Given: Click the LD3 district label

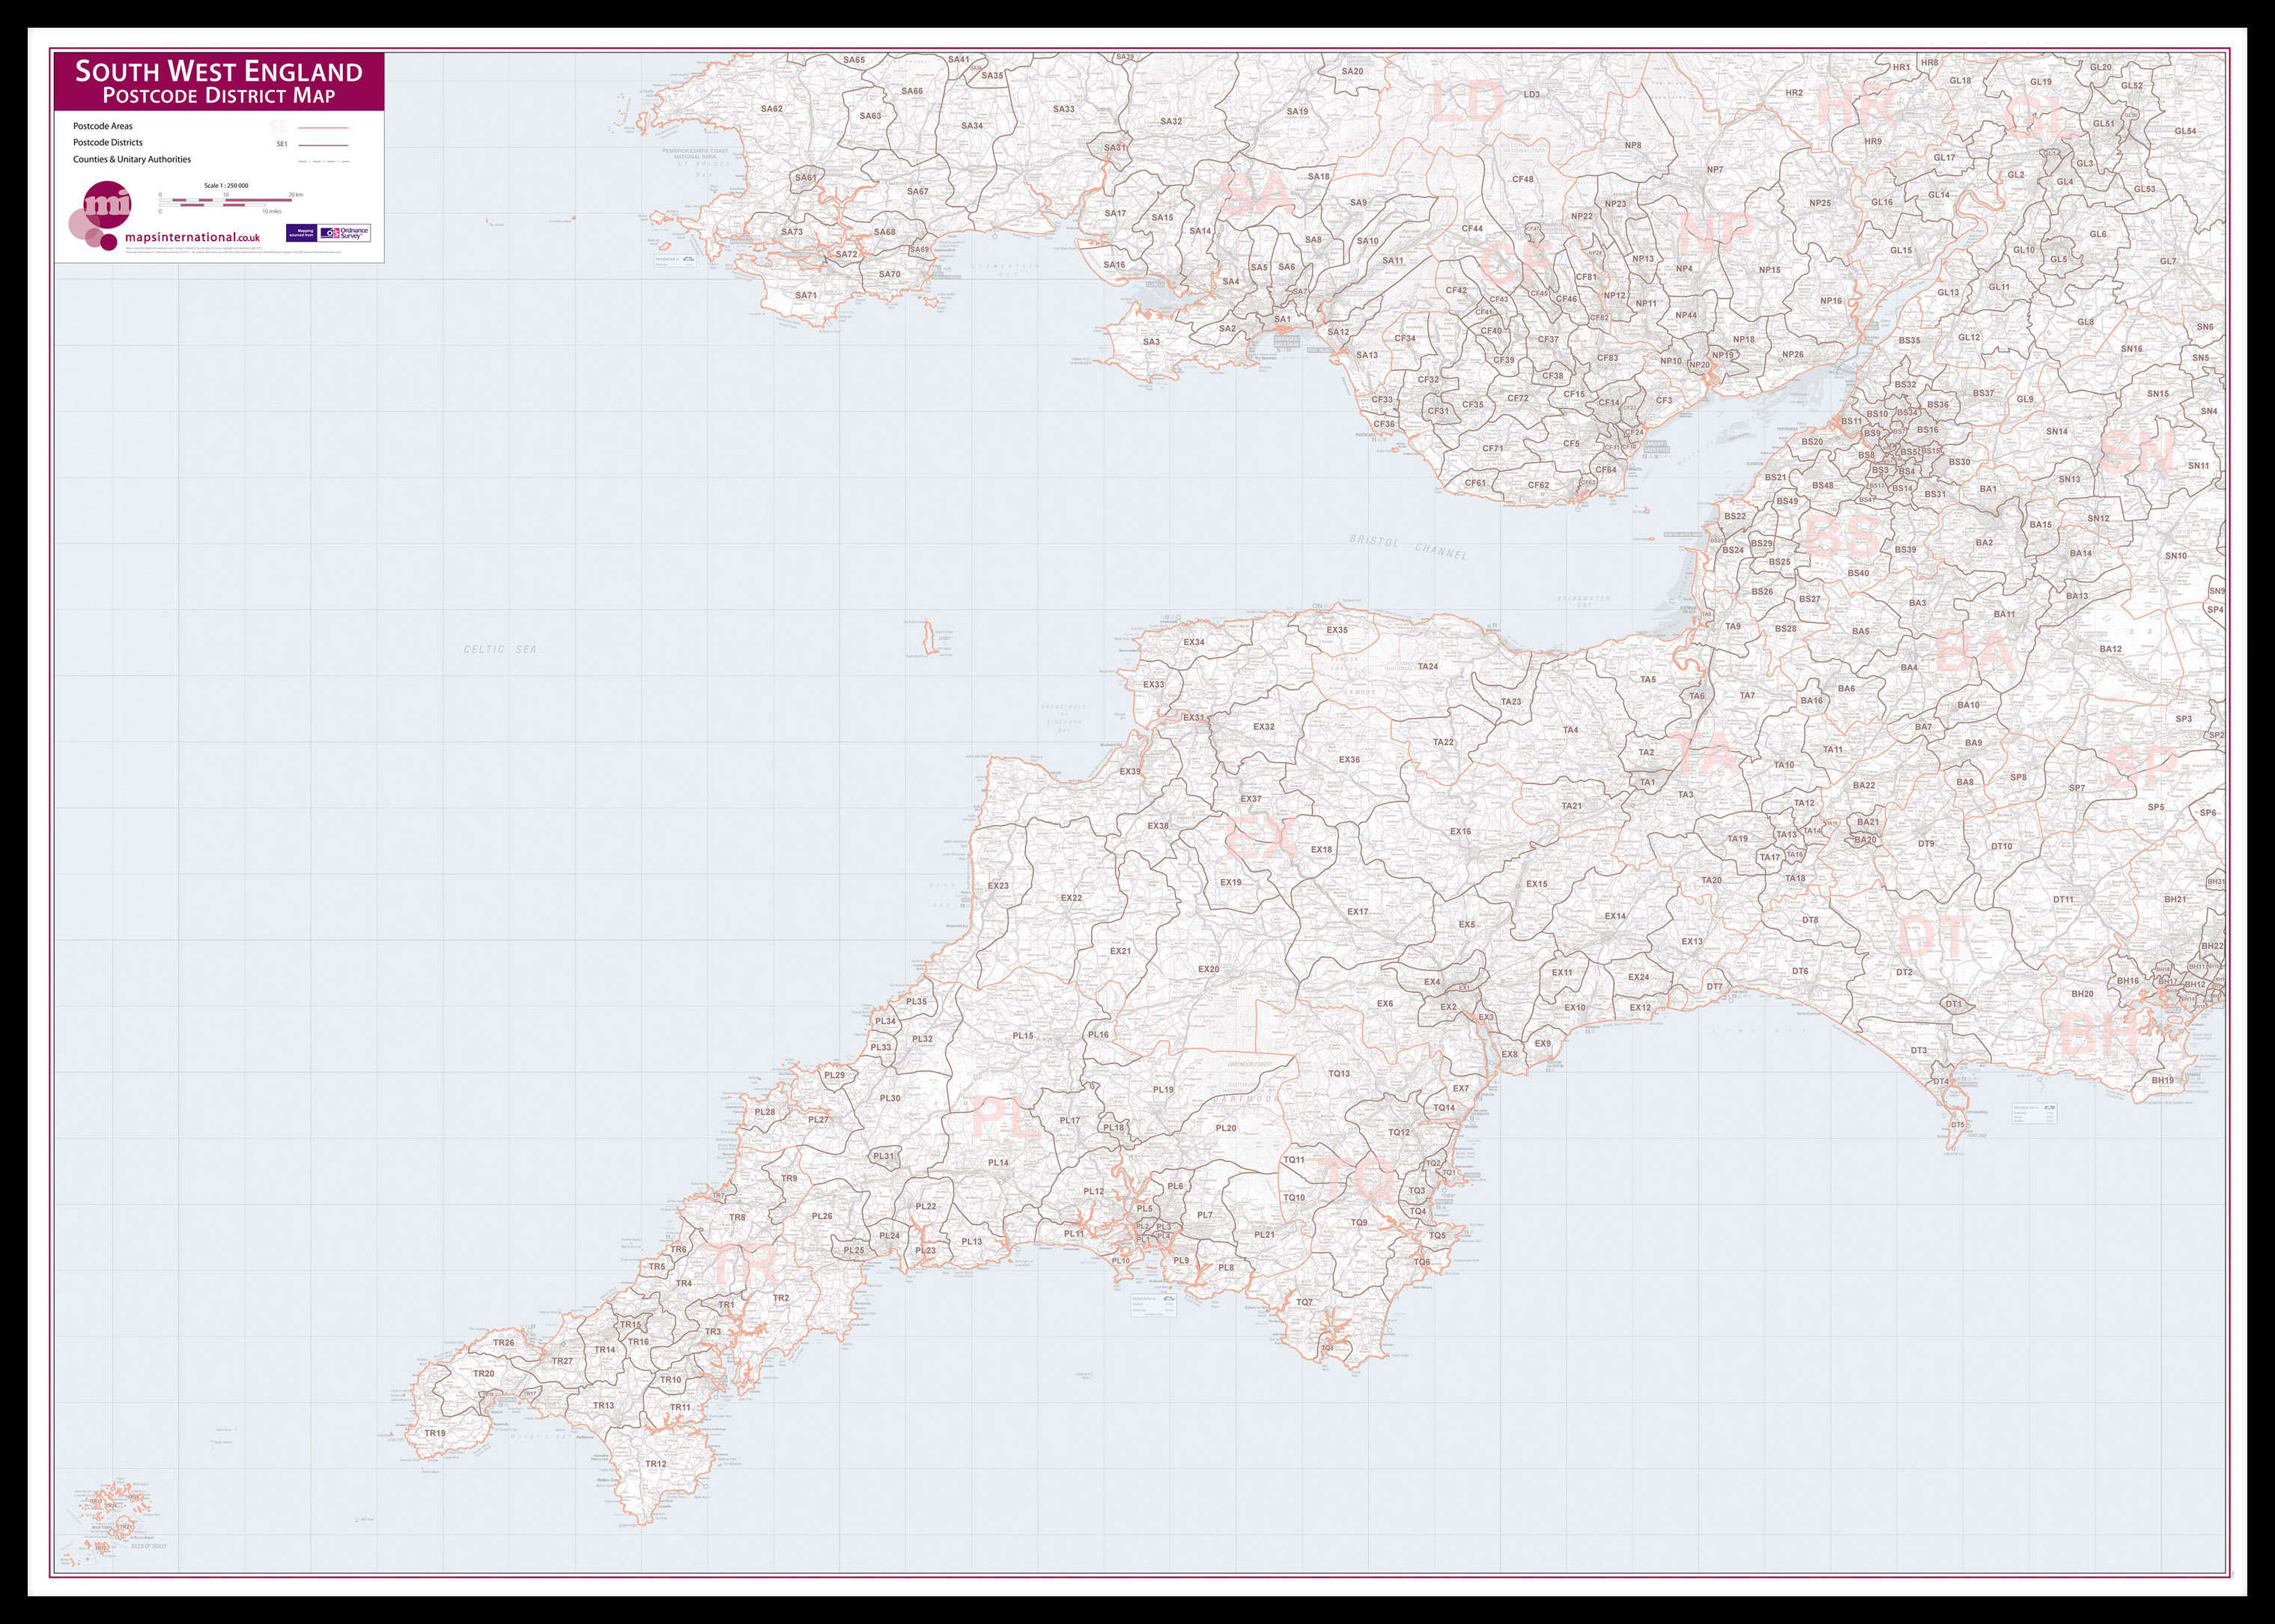Looking at the screenshot, I should pos(1532,94).
